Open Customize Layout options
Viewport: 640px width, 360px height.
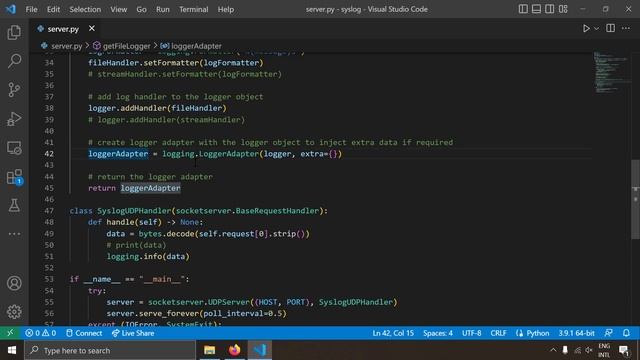(x=563, y=9)
